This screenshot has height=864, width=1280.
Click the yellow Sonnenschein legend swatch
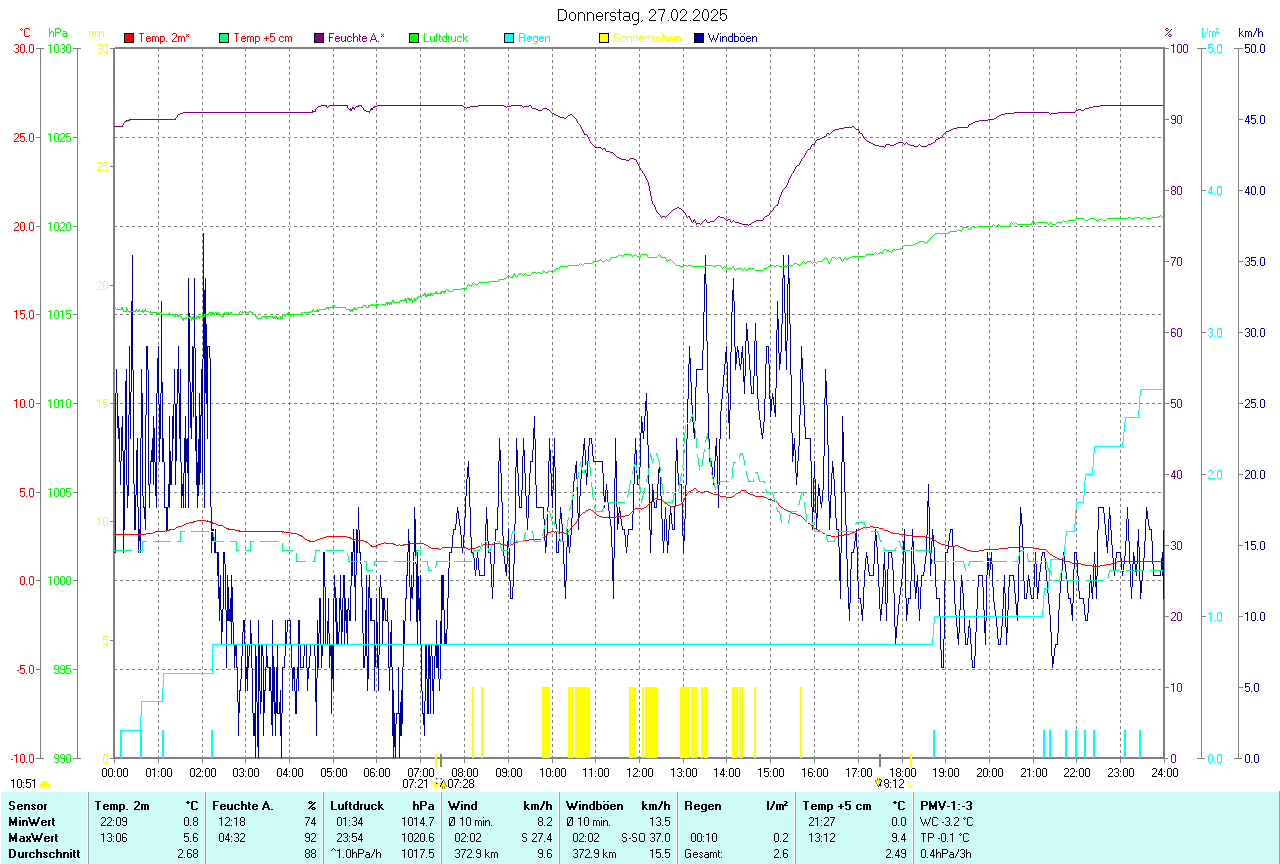pos(604,38)
